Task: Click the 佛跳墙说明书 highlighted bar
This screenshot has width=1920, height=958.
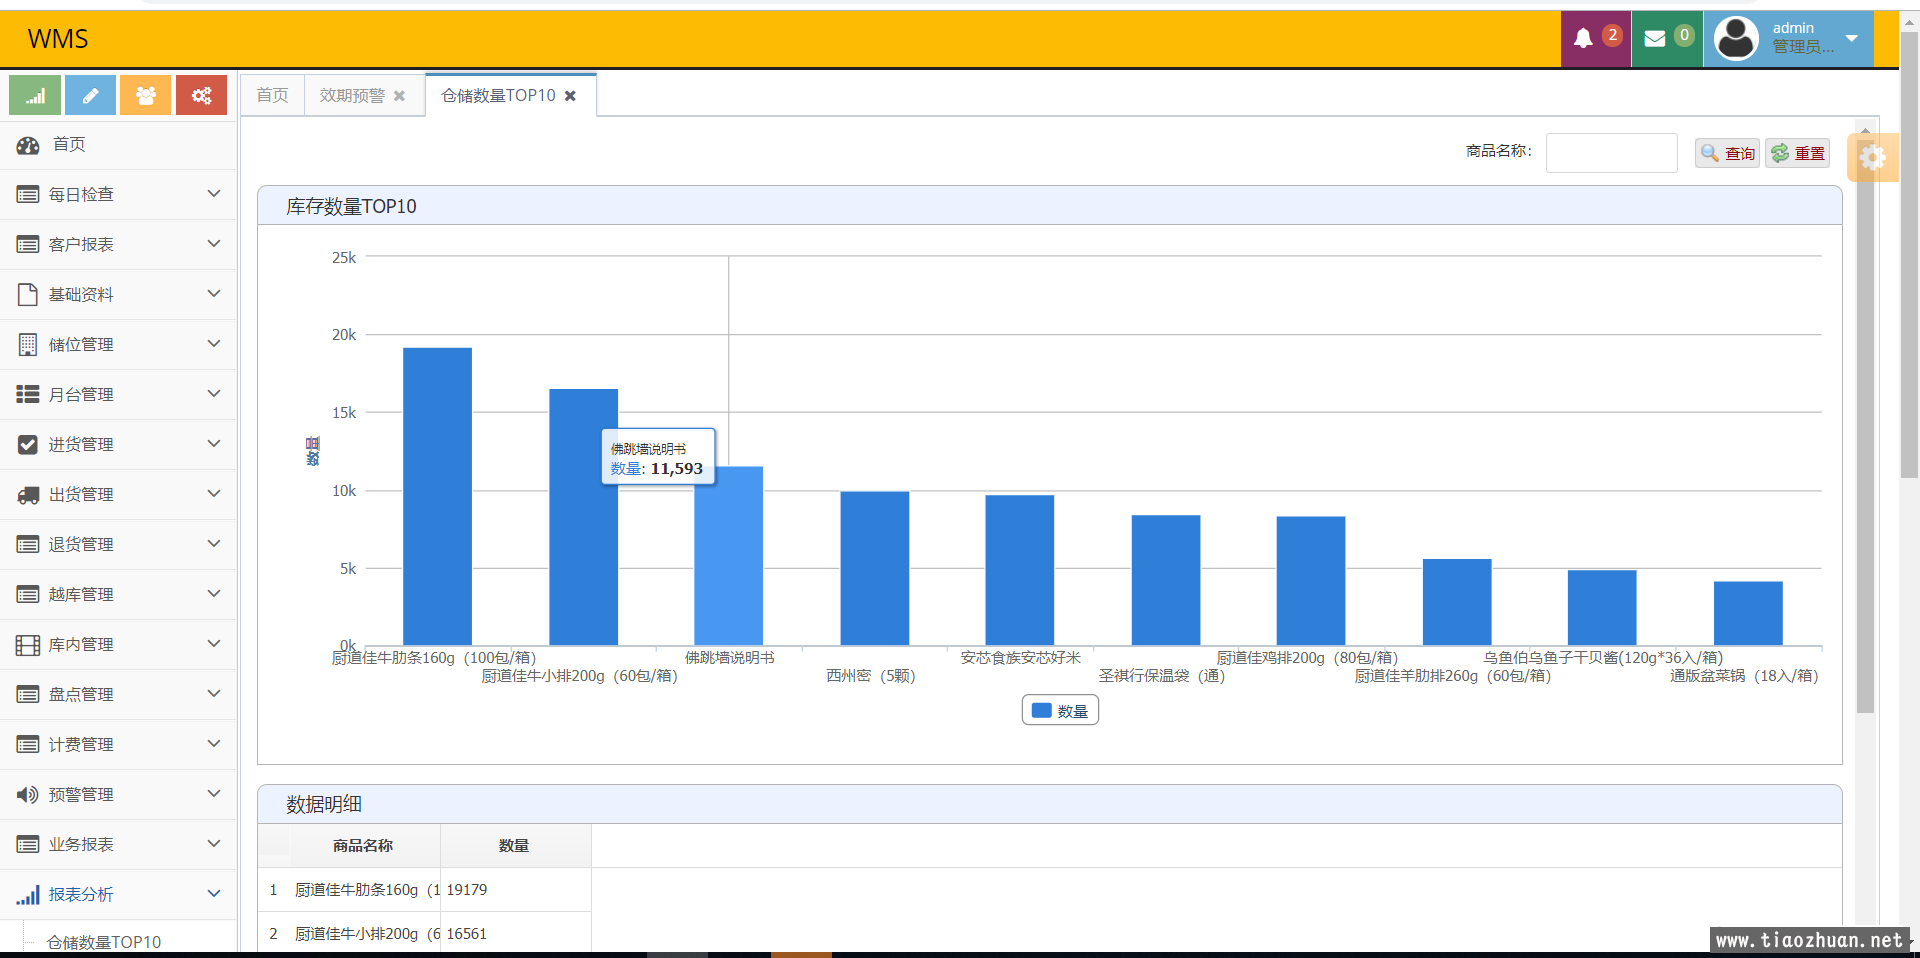Action: (729, 556)
